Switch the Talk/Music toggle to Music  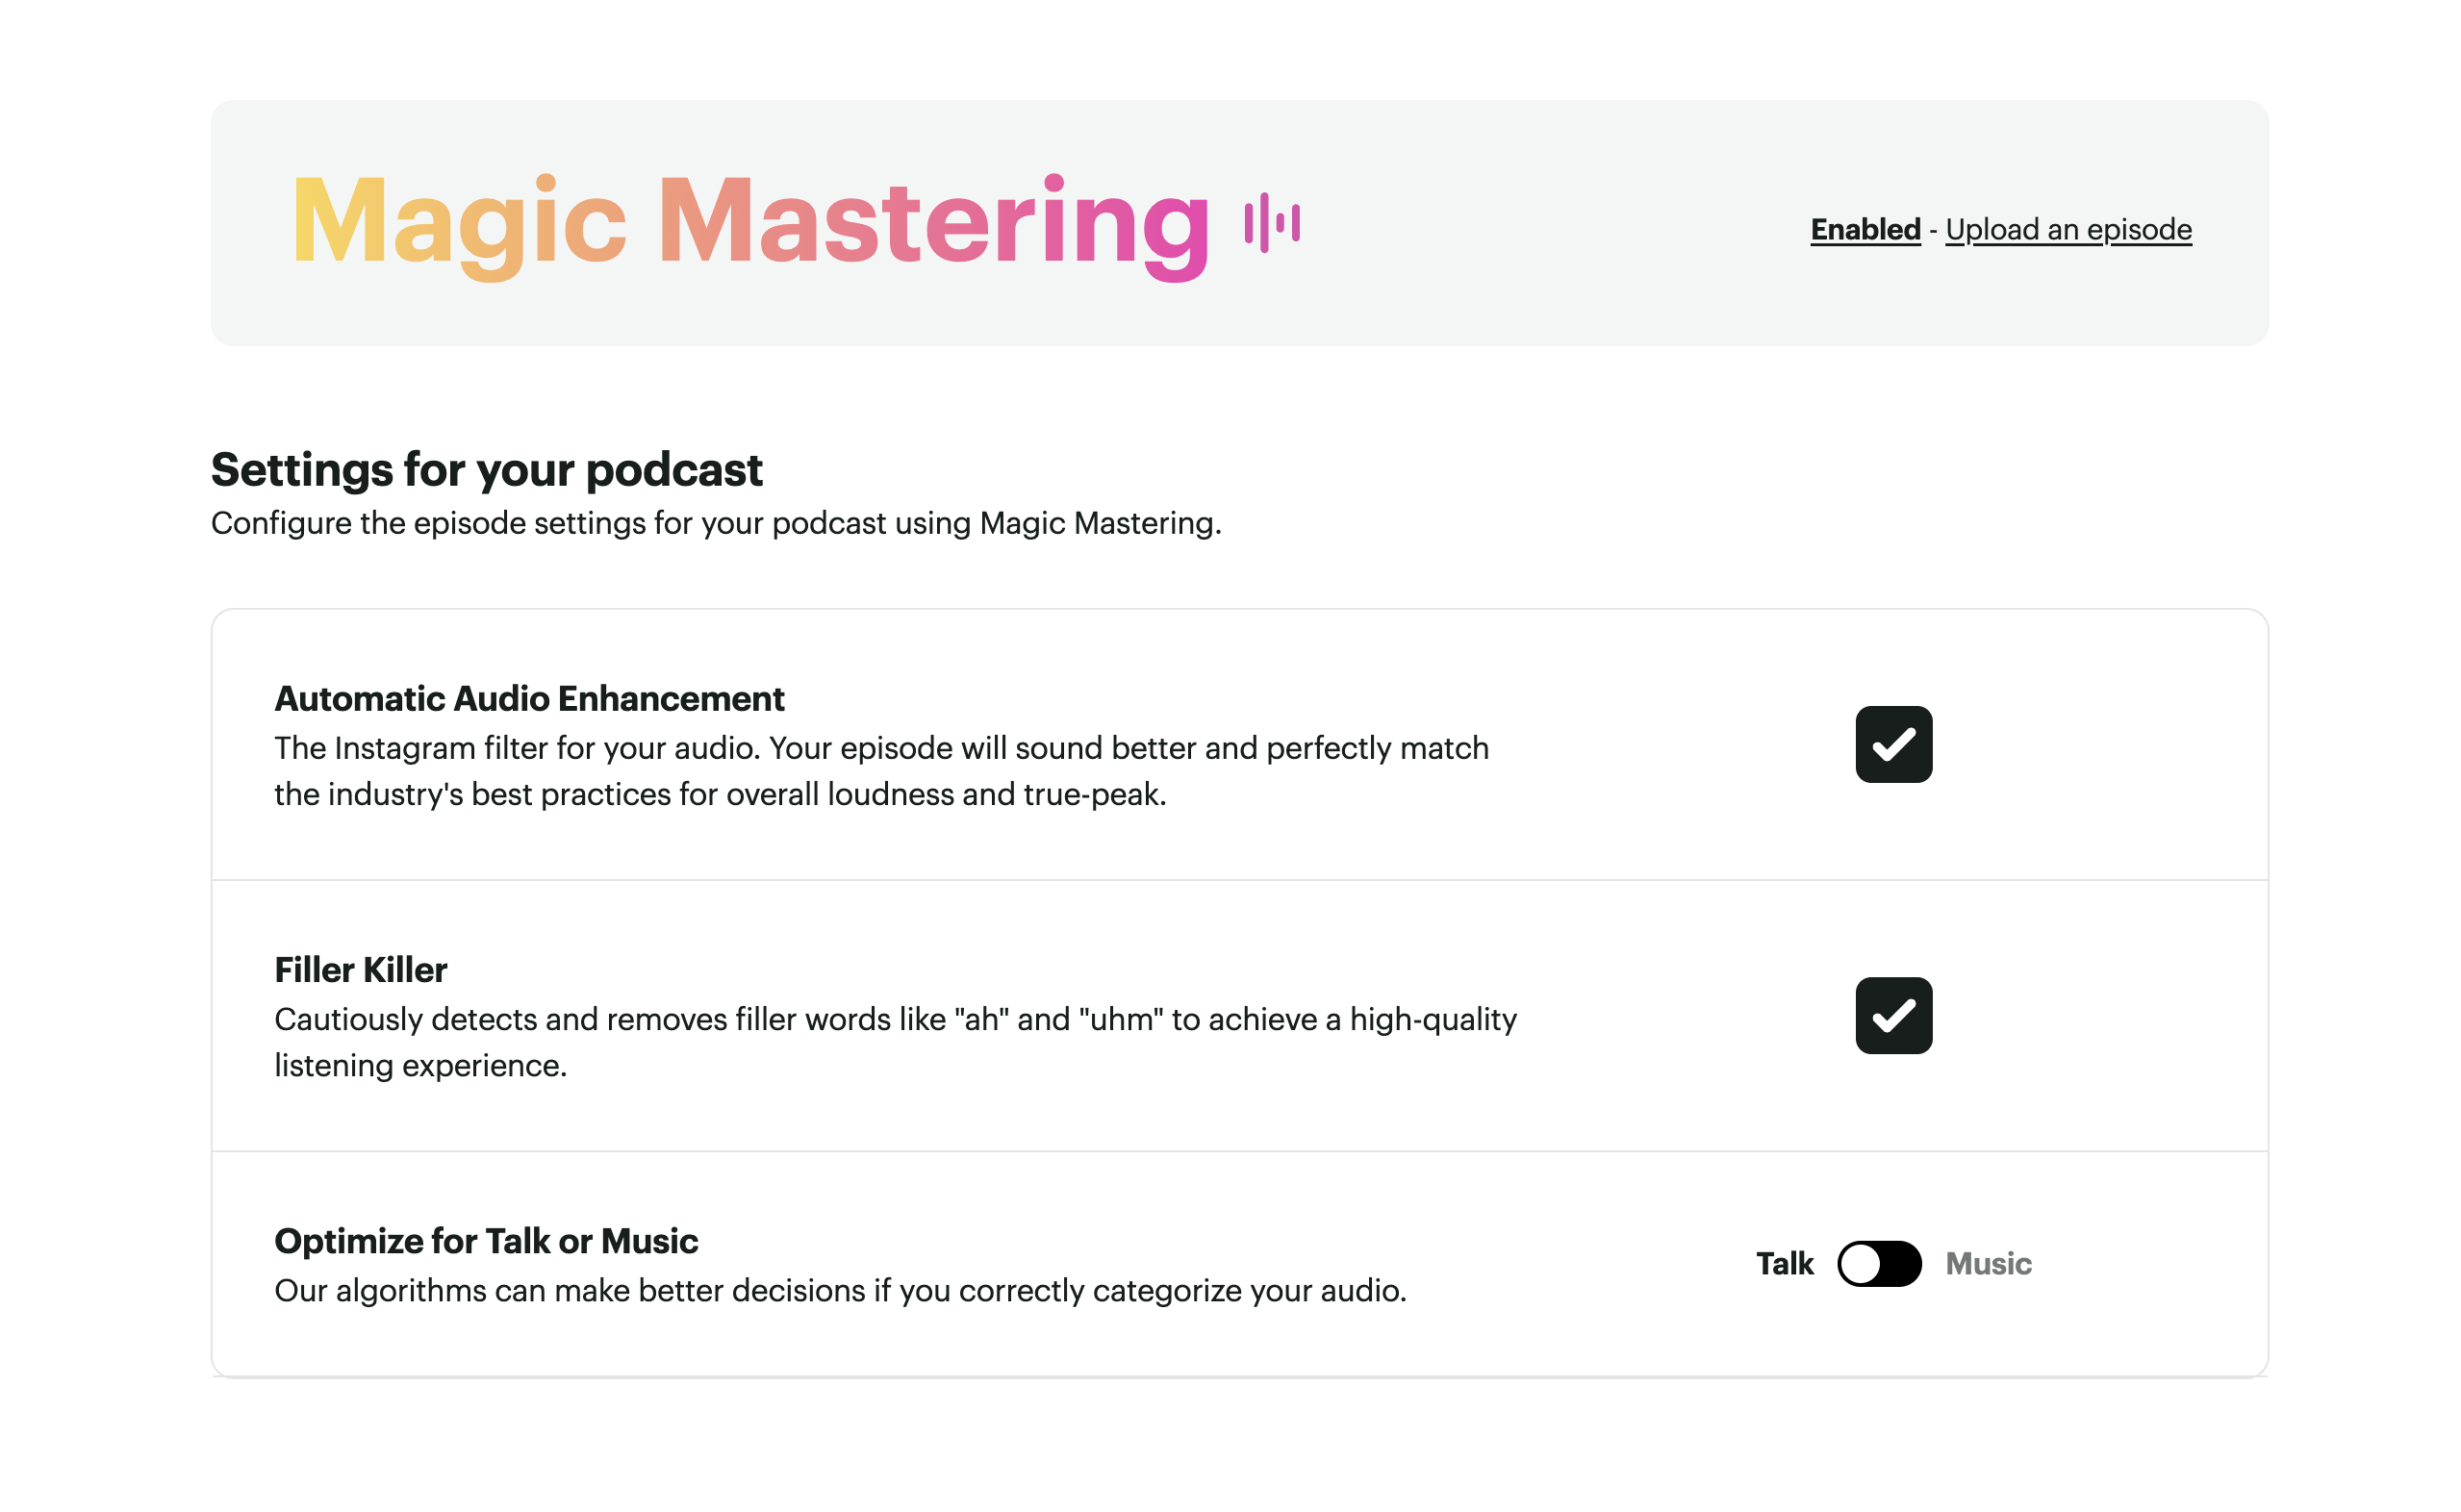1878,1263
